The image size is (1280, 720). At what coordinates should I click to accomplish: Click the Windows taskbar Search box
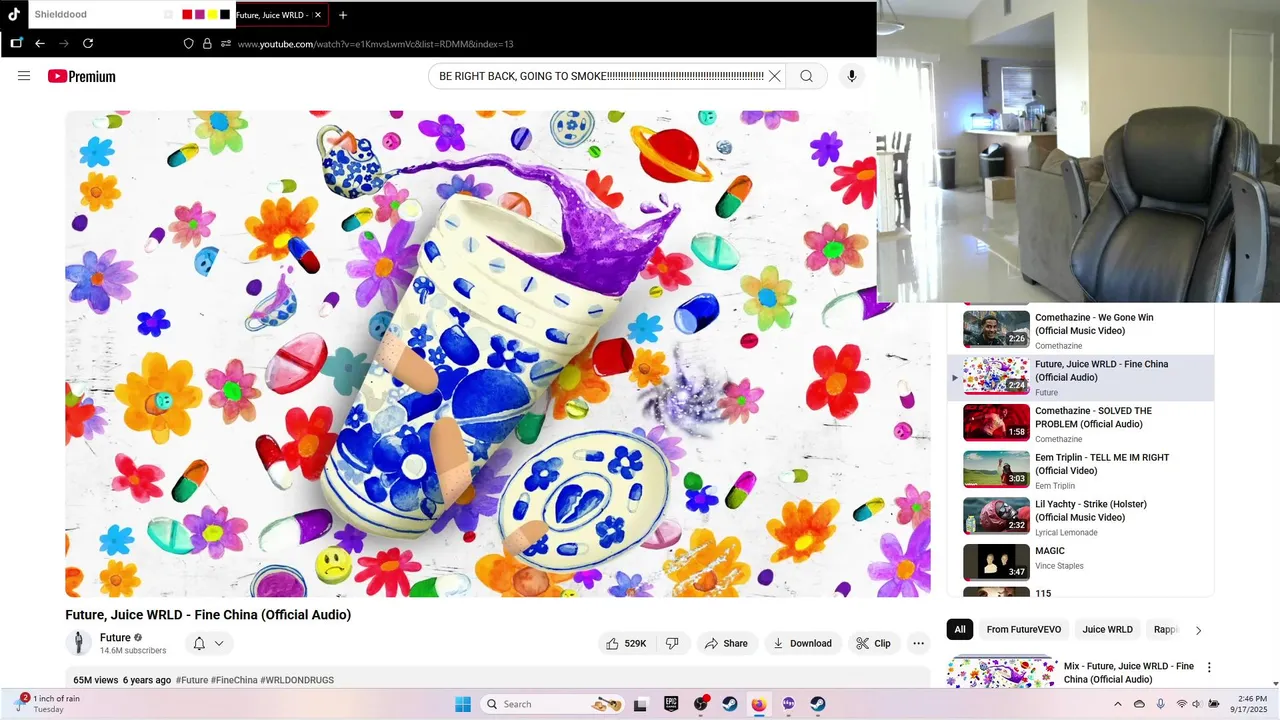pyautogui.click(x=552, y=704)
